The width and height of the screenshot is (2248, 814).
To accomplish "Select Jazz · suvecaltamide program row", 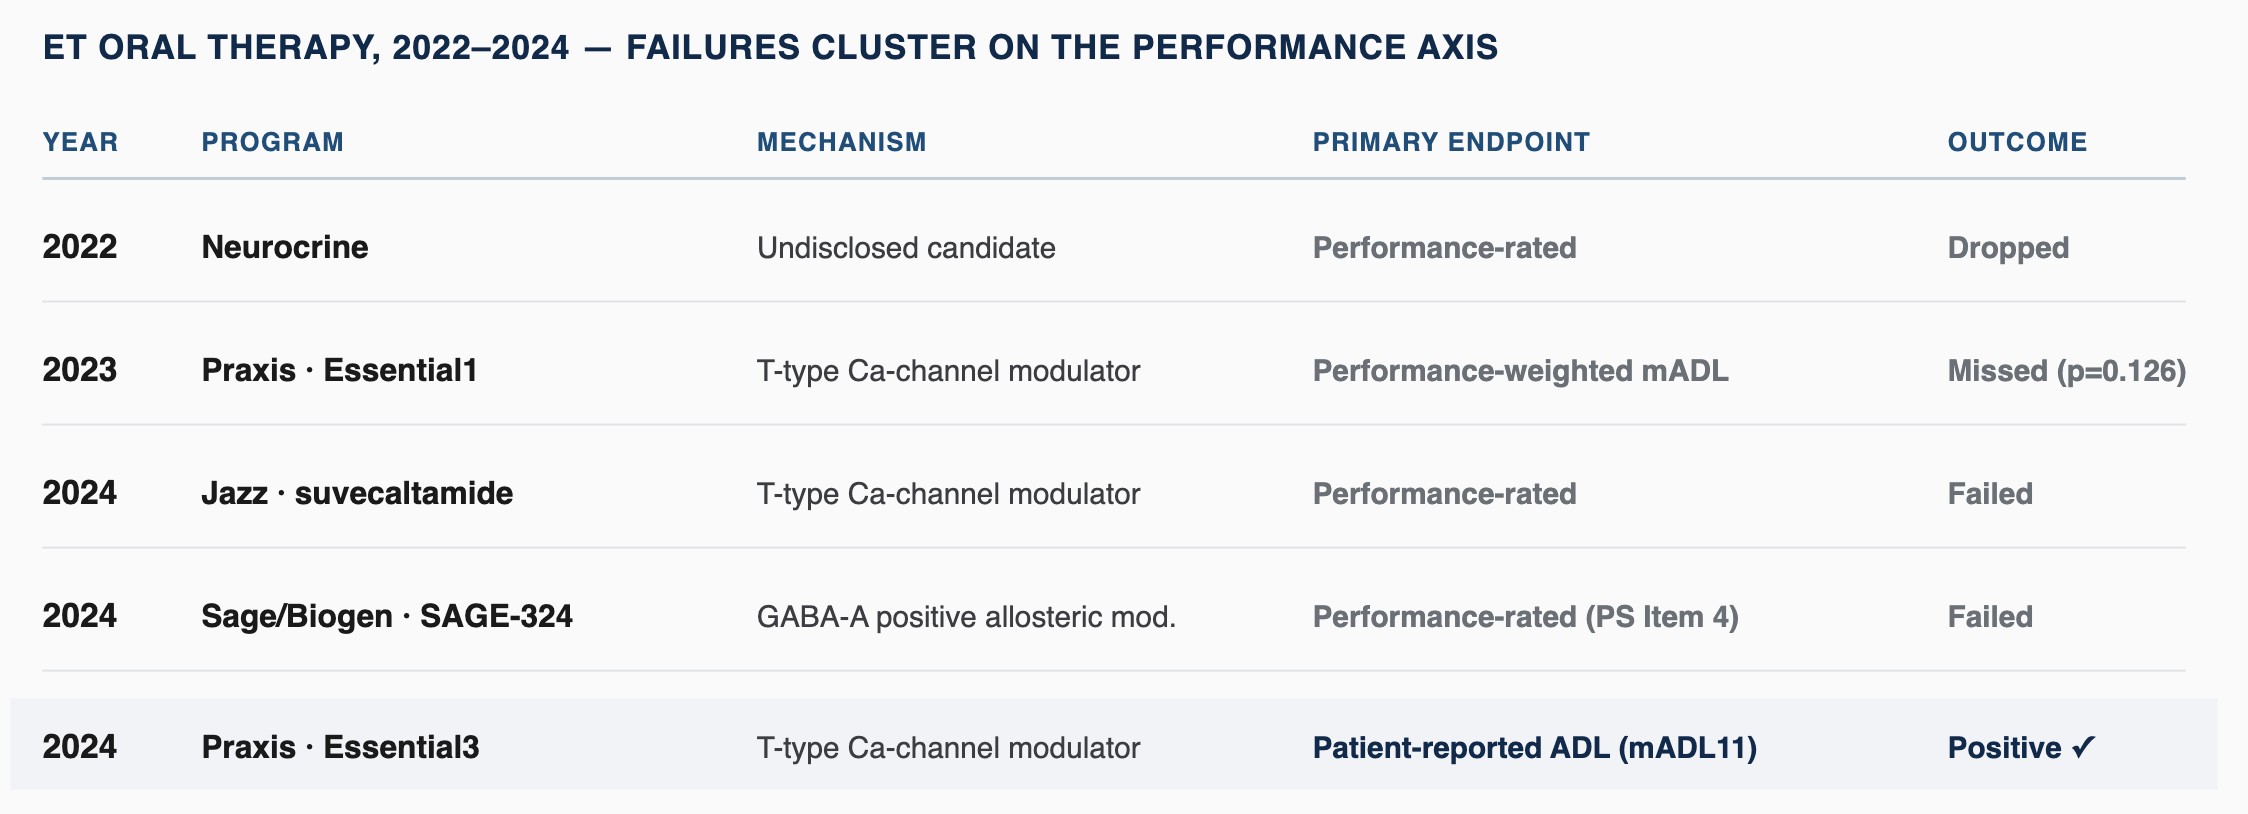I will [x=1113, y=493].
